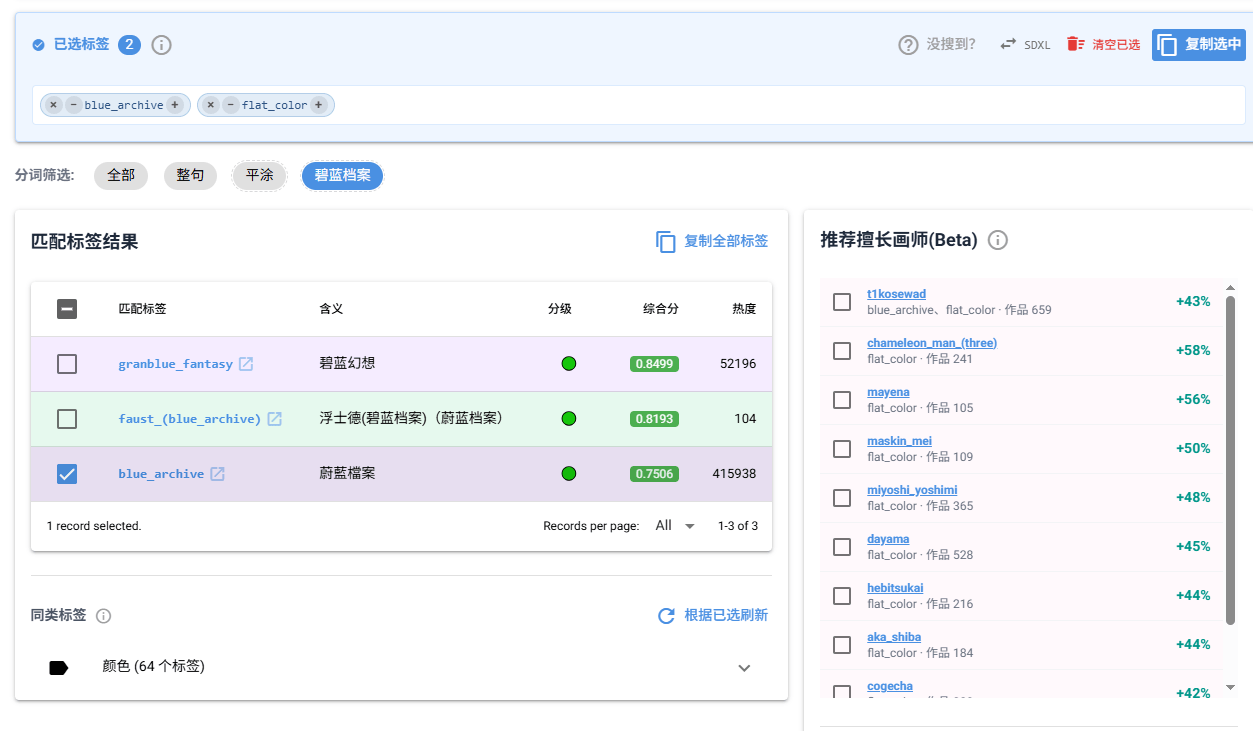1253x731 pixels.
Task: Remove flat_color chip with its x icon
Action: 211,105
